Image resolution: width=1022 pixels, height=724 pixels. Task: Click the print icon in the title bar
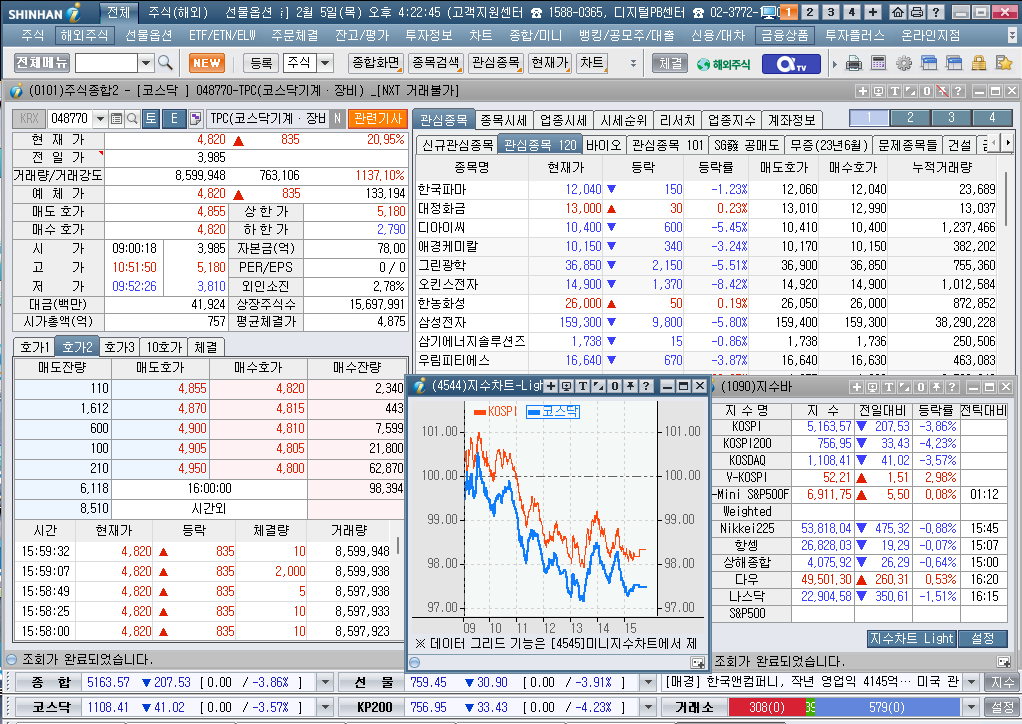(x=916, y=12)
